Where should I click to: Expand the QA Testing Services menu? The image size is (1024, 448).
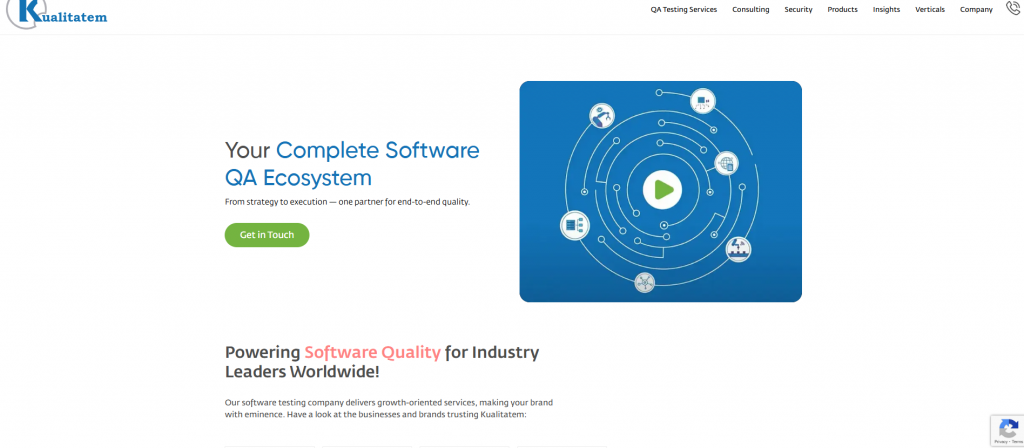pos(683,10)
